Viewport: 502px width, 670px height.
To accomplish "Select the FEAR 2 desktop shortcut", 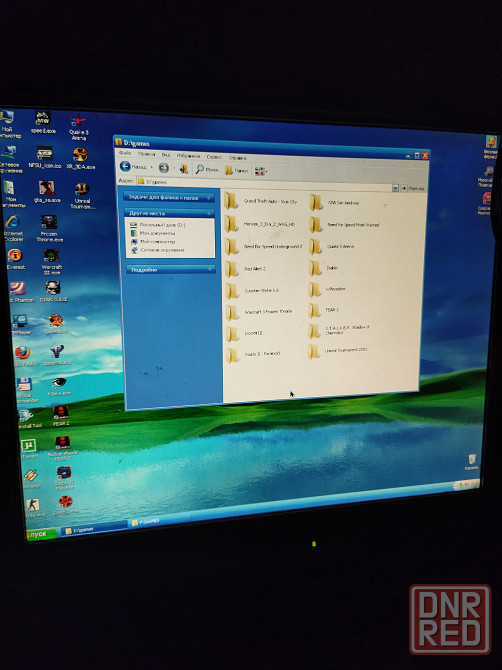I will [x=61, y=416].
